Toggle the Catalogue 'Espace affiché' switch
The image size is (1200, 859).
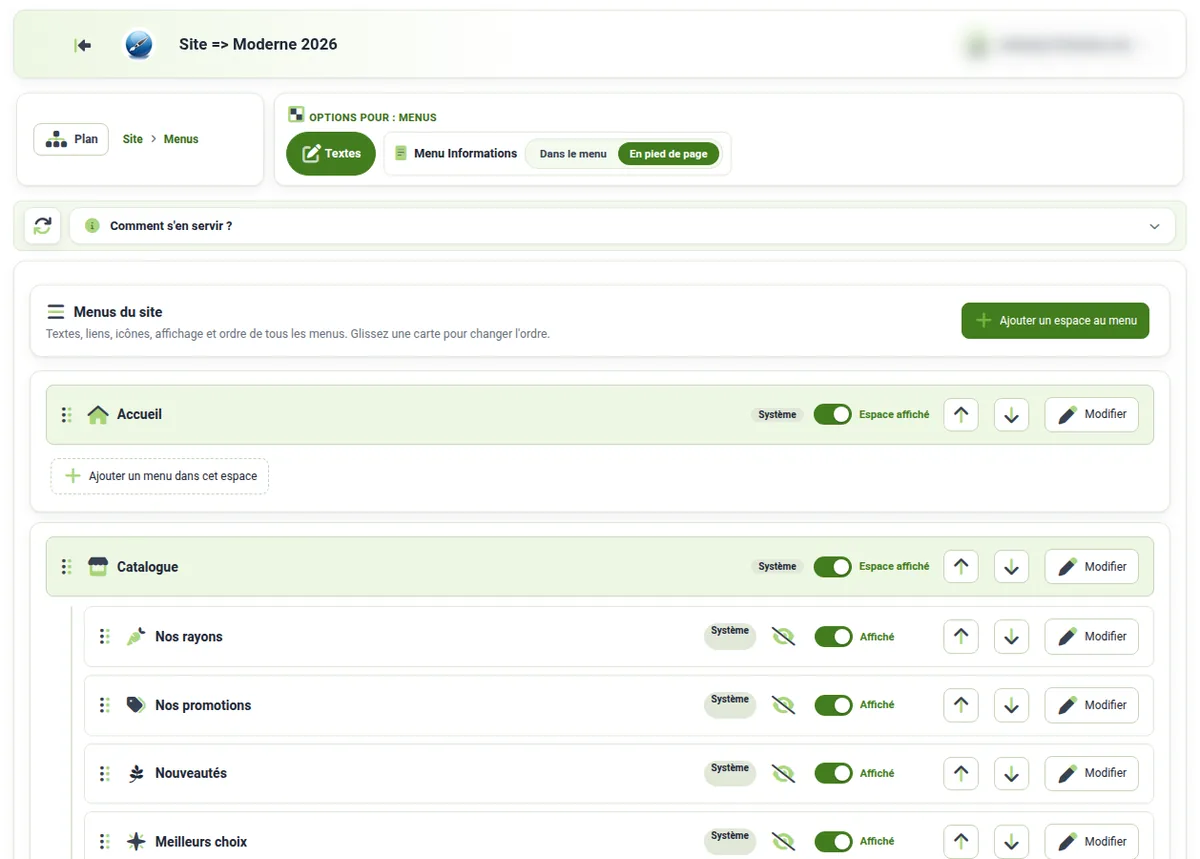coord(832,567)
